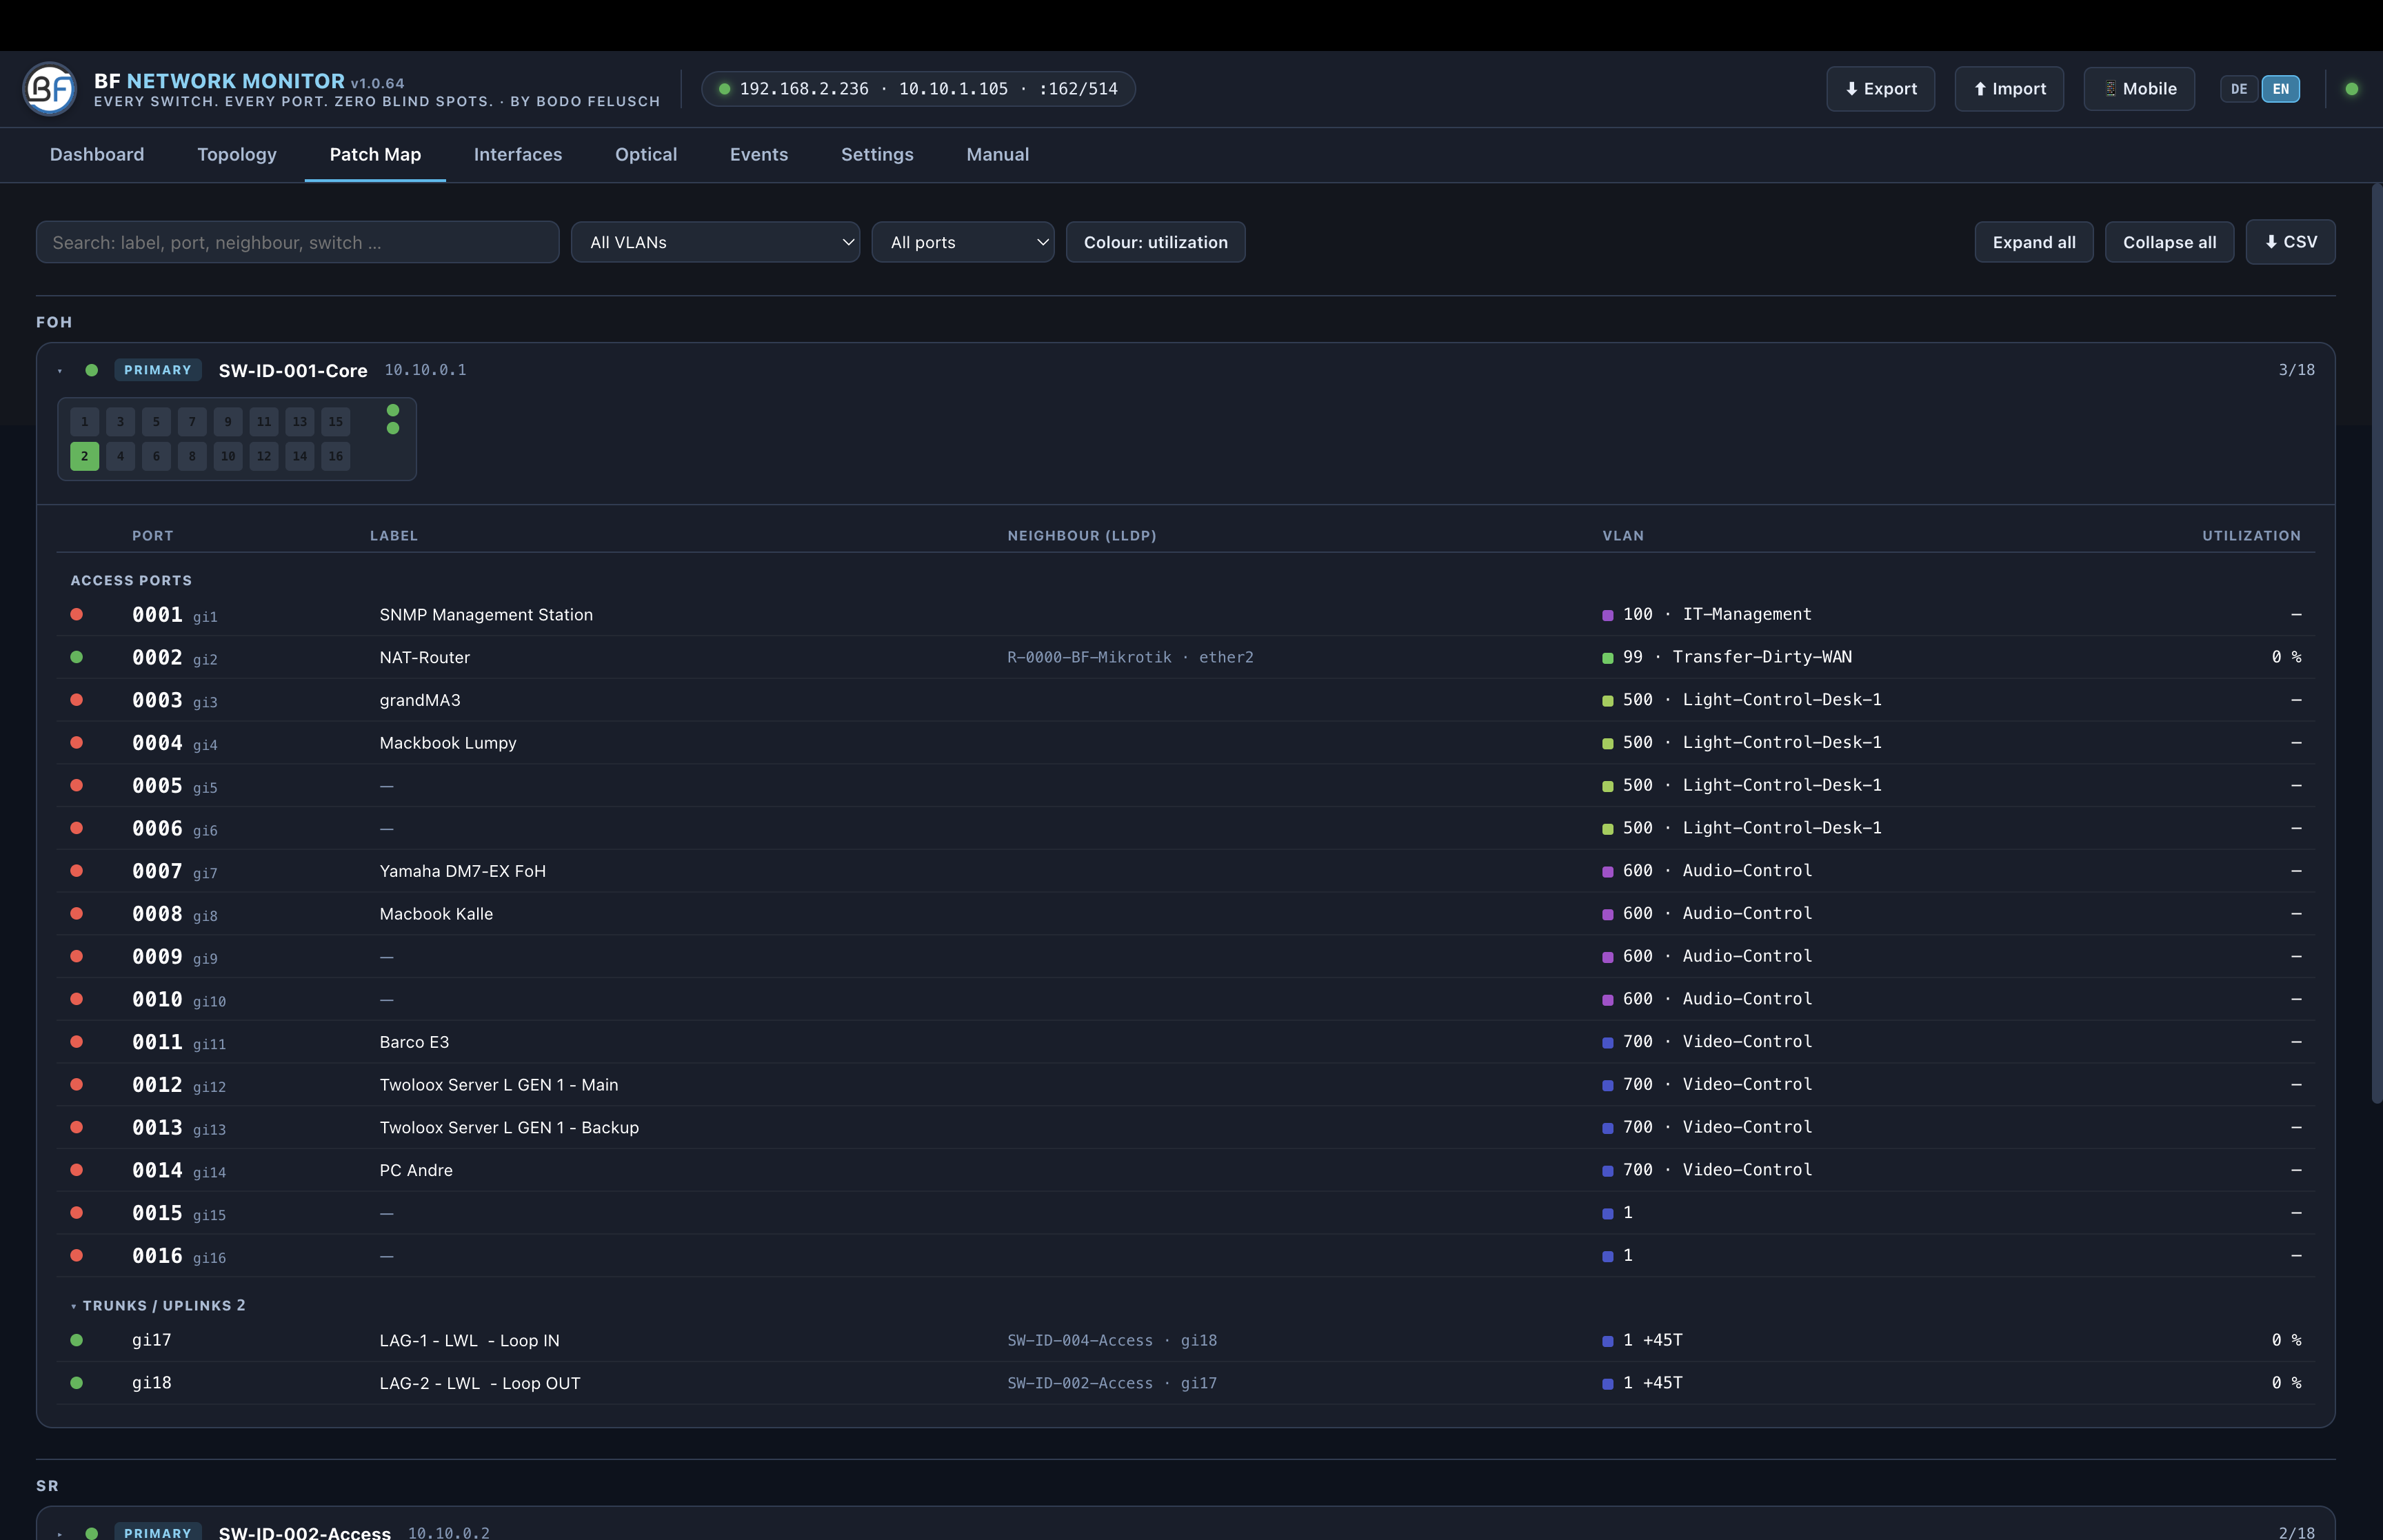
Task: Click the page vertical scrollbar
Action: coord(2376,643)
